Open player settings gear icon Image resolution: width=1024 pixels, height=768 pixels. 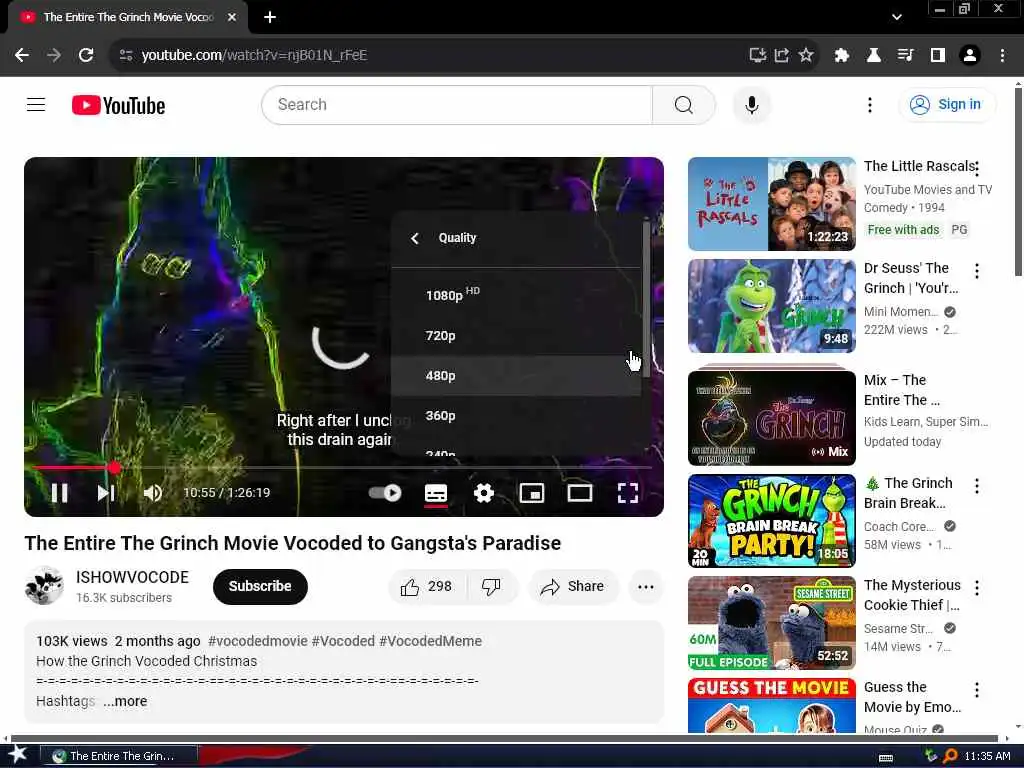pyautogui.click(x=483, y=493)
